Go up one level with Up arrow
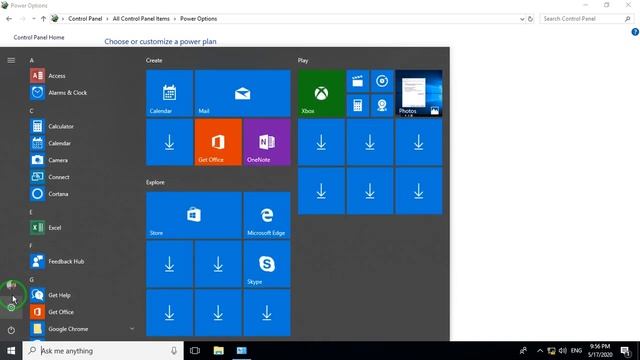640x360 pixels. pyautogui.click(x=43, y=19)
